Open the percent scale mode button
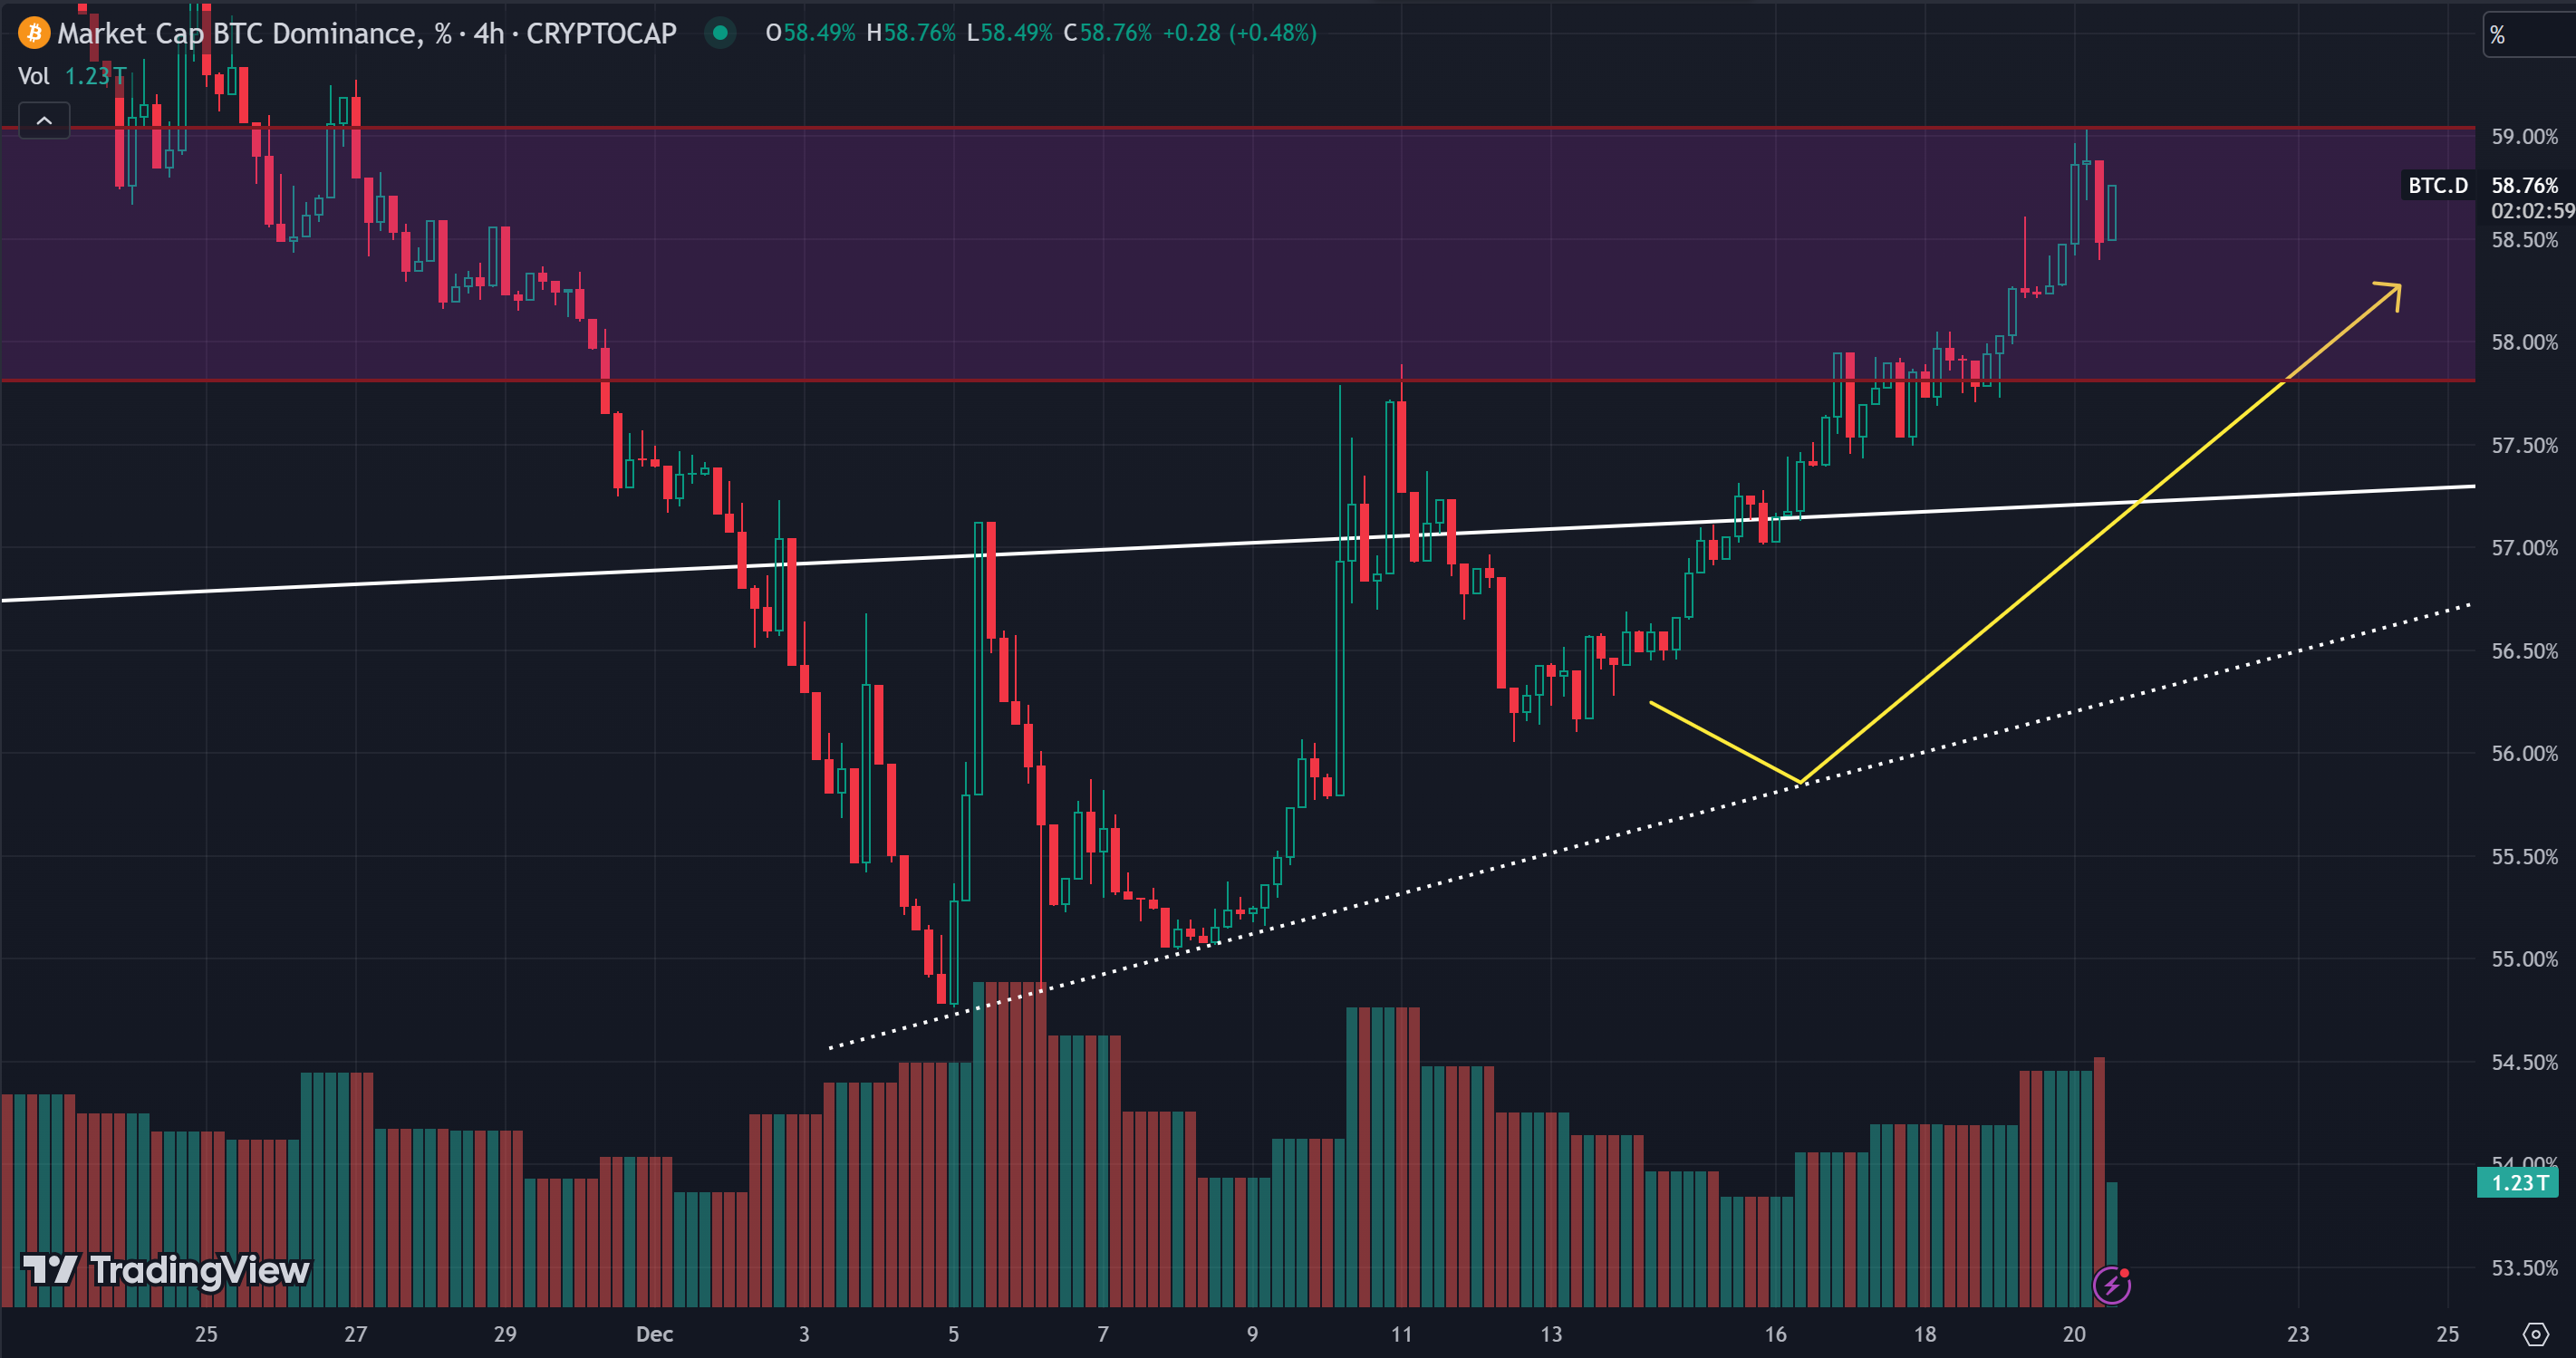The image size is (2576, 1358). (x=2530, y=35)
